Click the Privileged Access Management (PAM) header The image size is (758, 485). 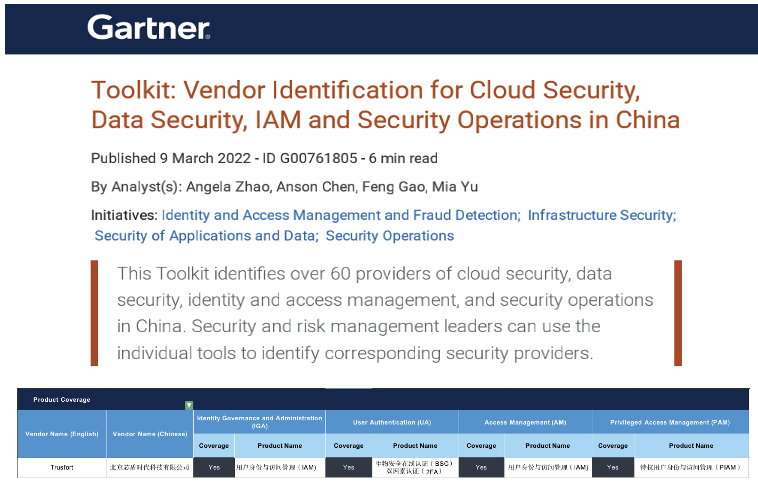(670, 422)
